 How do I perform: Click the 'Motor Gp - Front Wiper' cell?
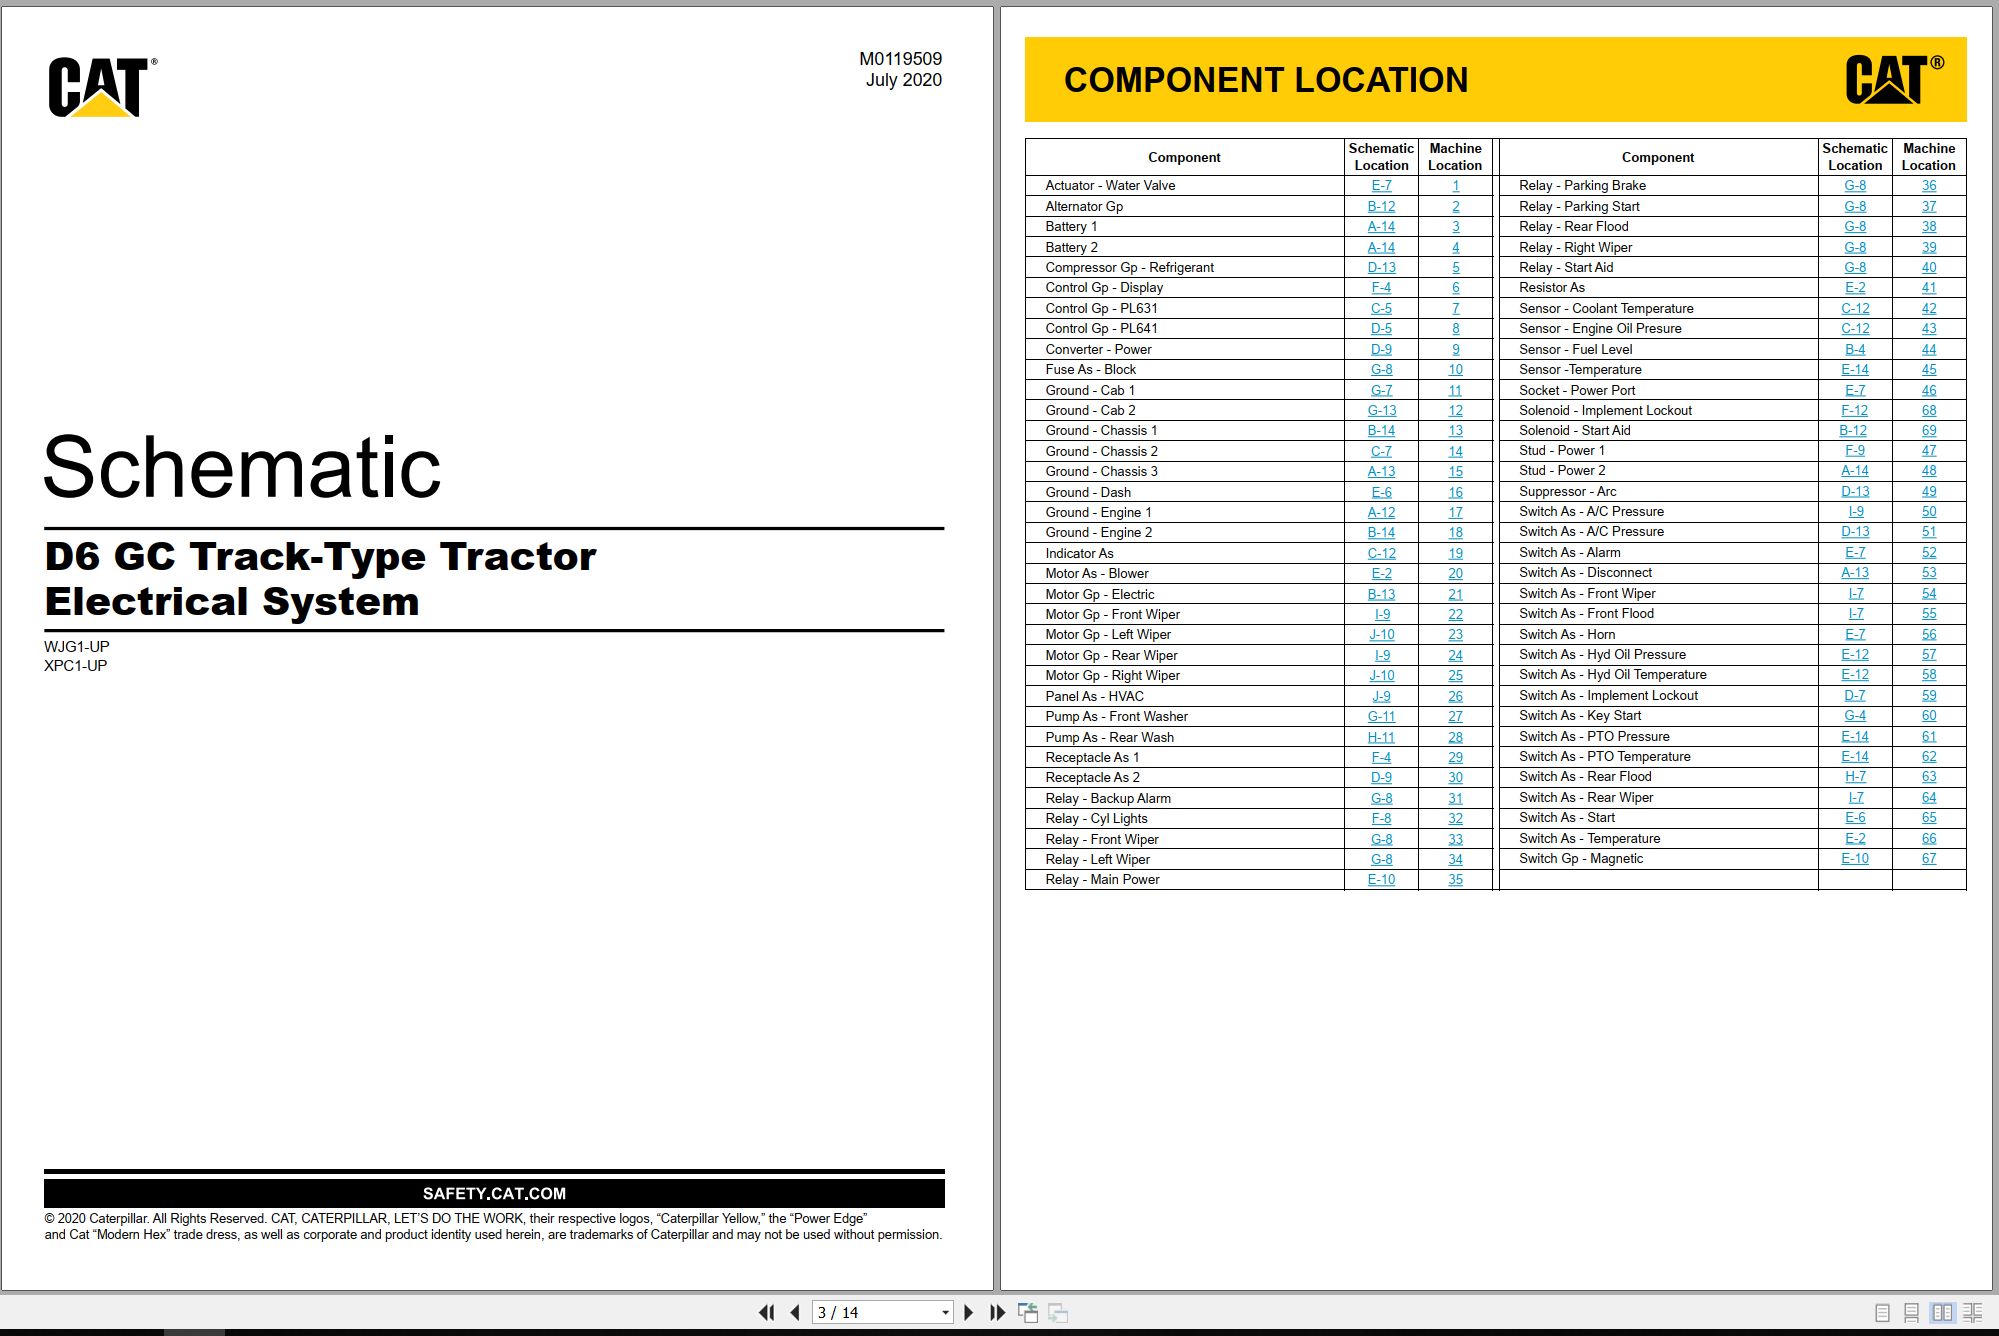pos(1185,615)
